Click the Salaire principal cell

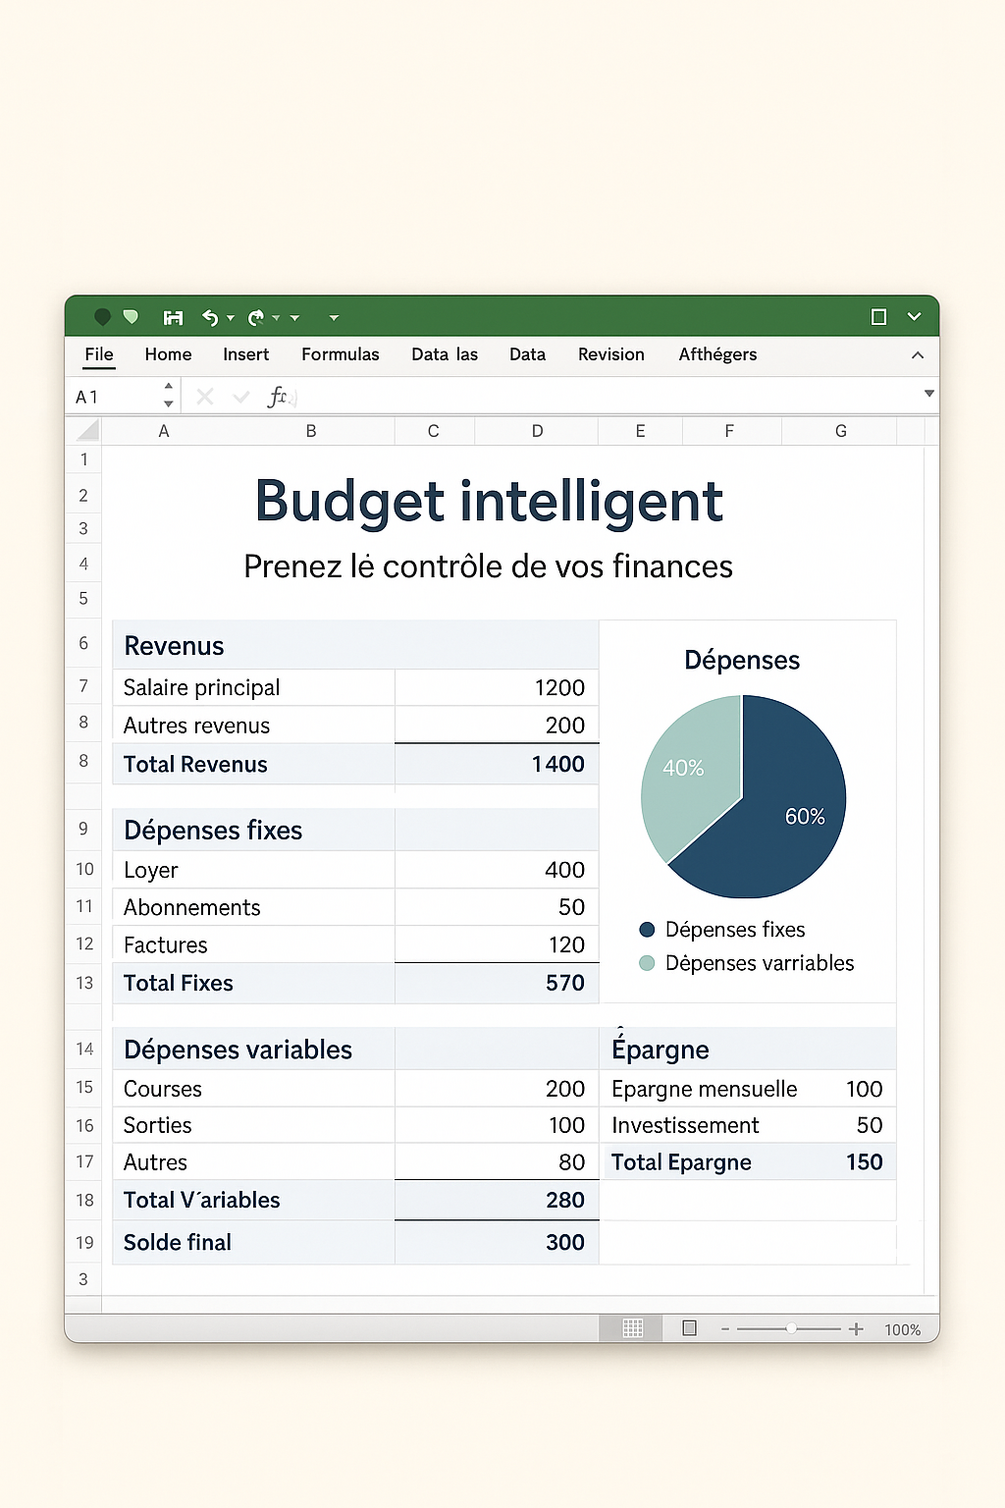point(254,688)
